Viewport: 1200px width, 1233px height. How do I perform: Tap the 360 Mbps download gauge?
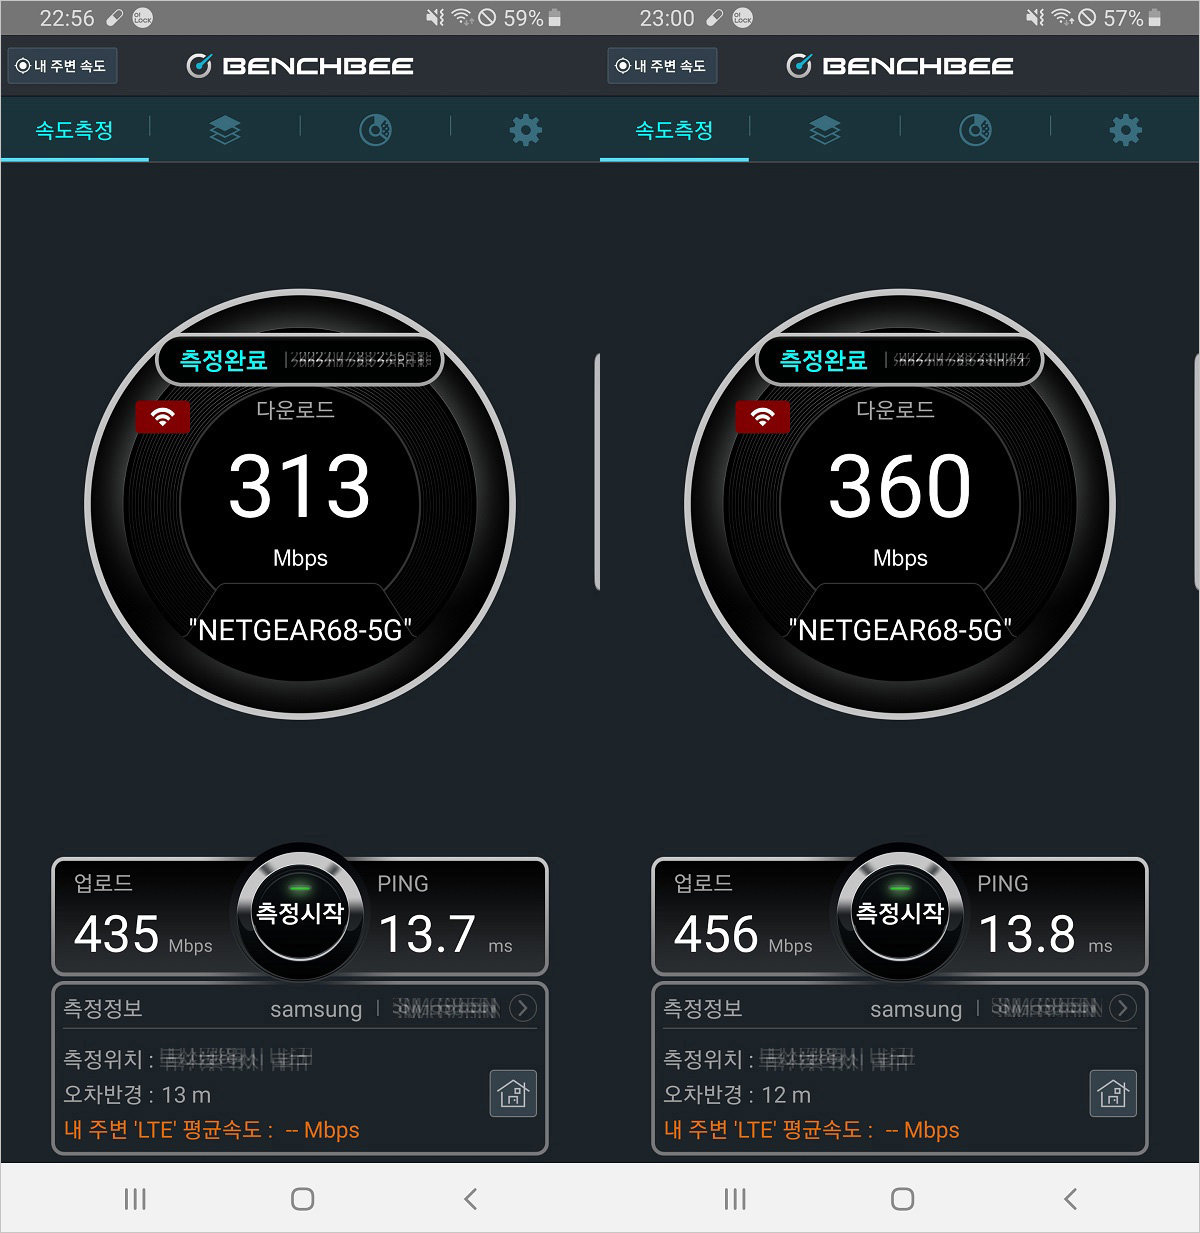coord(900,504)
